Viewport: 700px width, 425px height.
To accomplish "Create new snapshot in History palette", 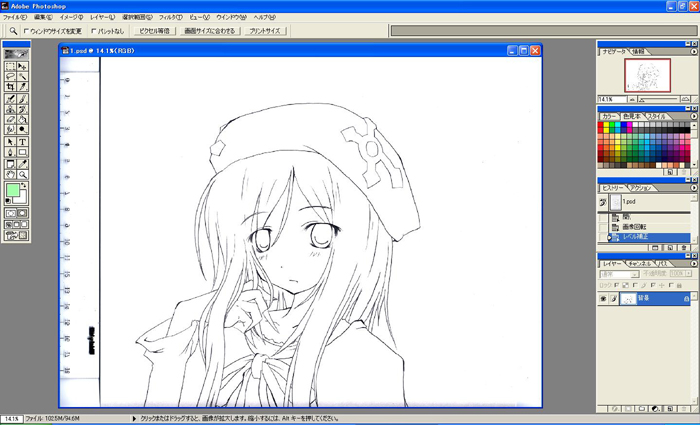I will click(670, 248).
